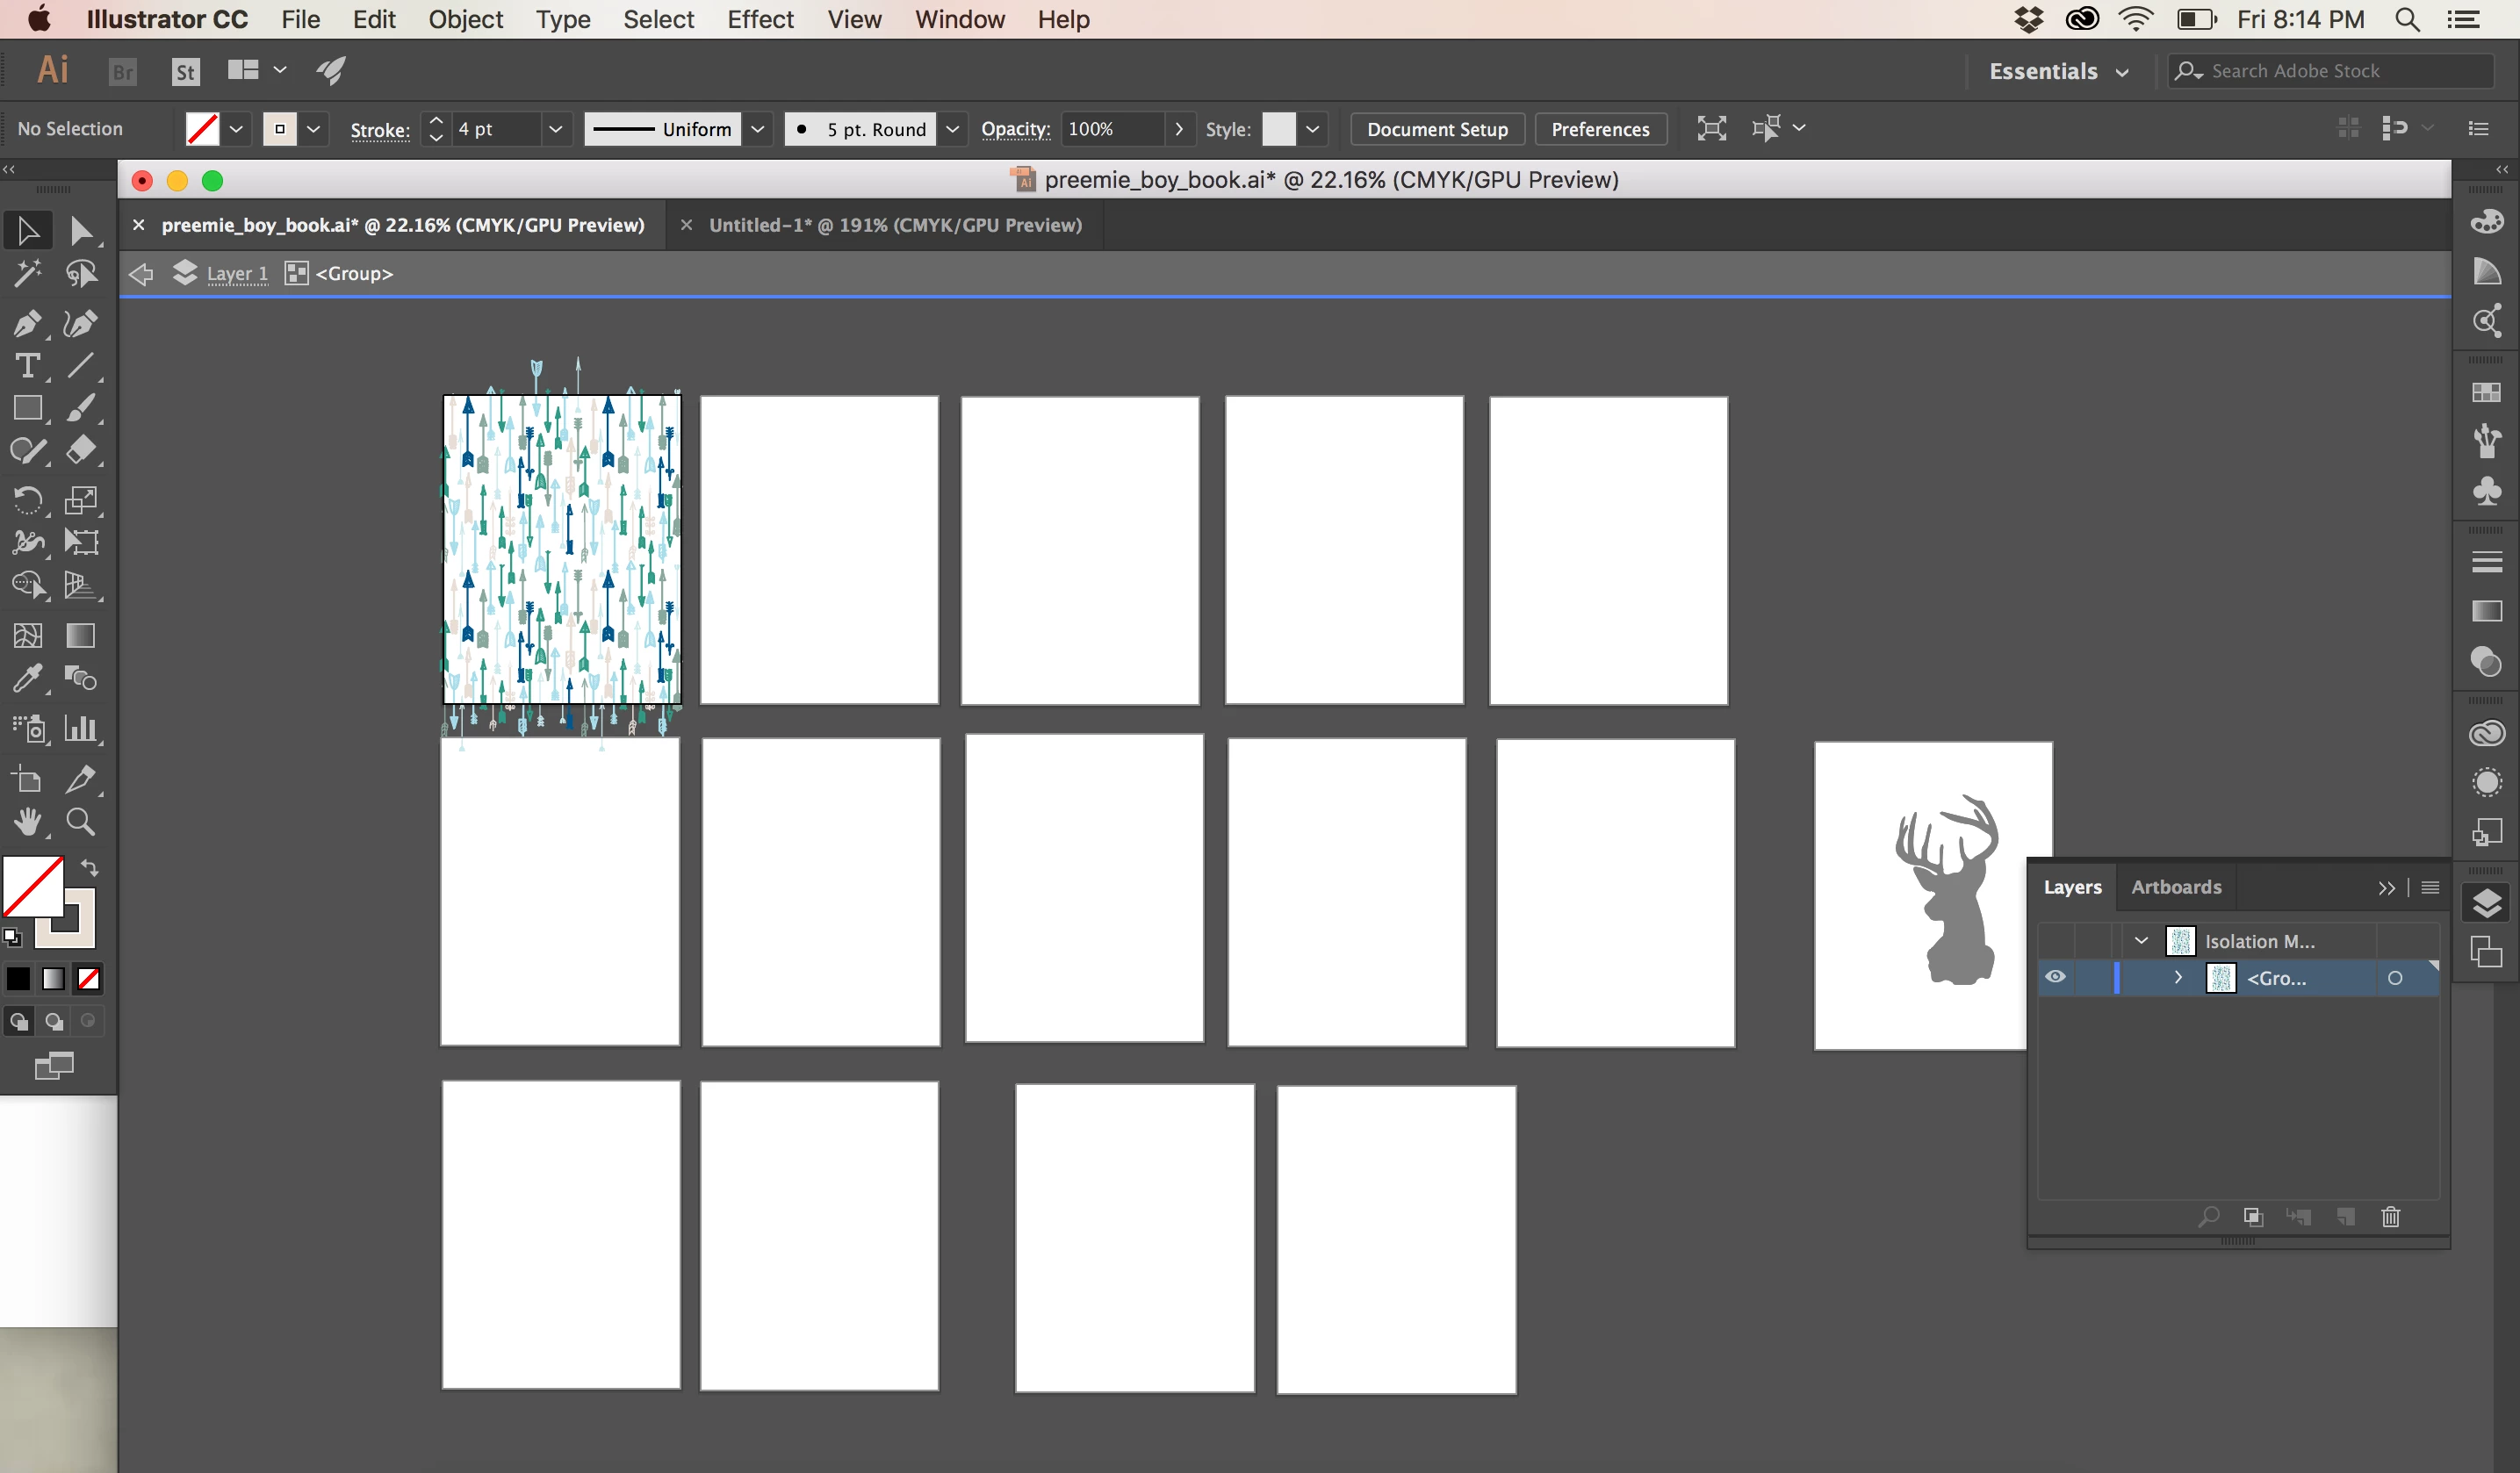Open the Uniform stroke profile dropdown
The image size is (2520, 1473).
click(757, 129)
